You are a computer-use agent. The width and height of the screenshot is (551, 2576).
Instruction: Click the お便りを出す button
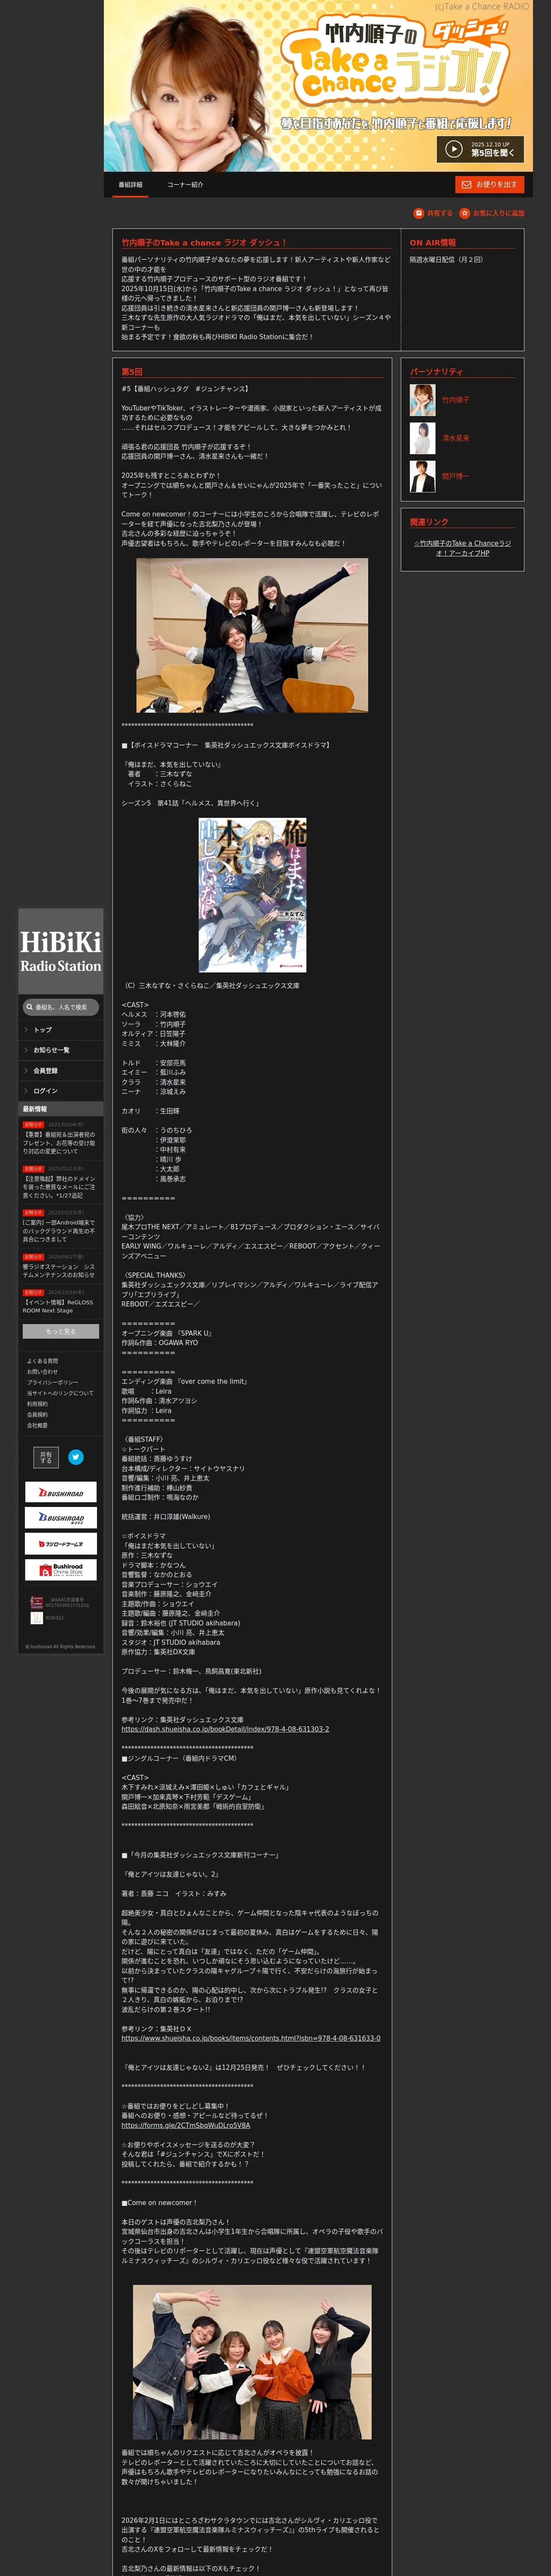(490, 185)
